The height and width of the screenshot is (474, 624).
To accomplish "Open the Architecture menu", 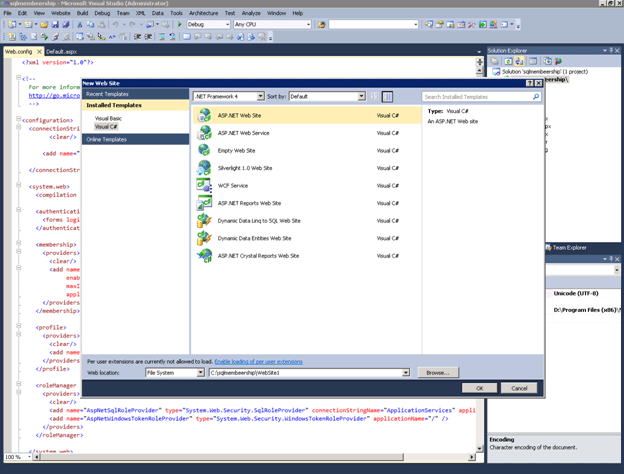I will (x=203, y=13).
